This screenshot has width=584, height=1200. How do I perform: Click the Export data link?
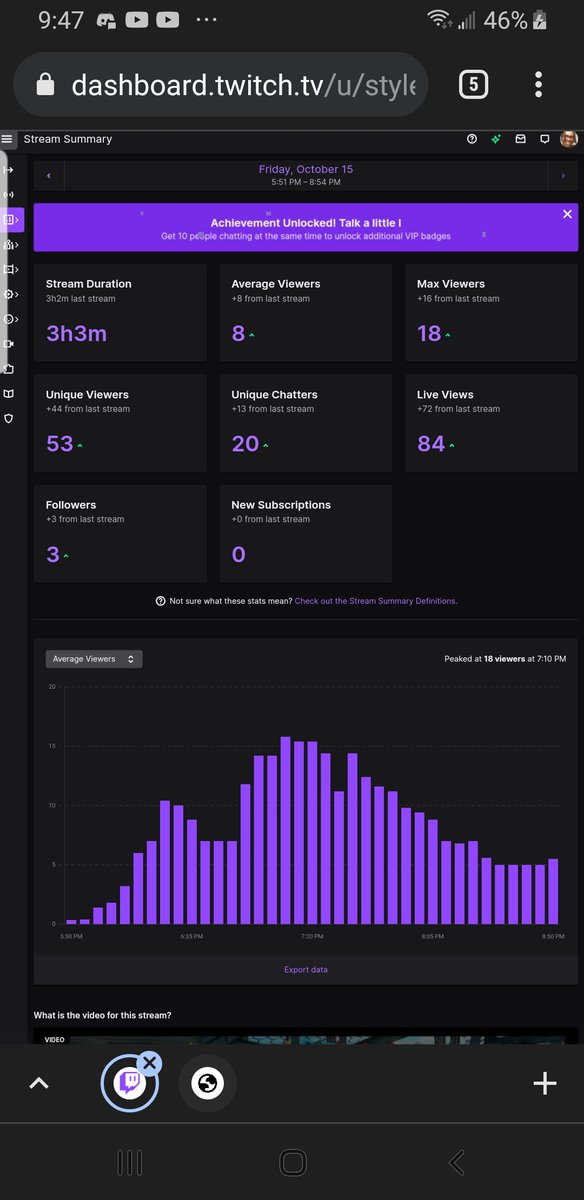click(x=306, y=970)
